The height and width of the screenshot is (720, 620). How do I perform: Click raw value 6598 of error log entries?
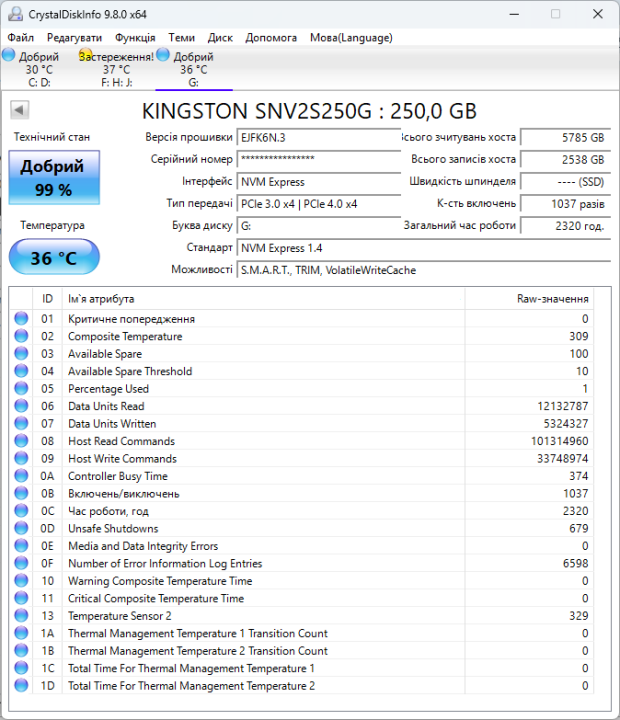point(575,563)
